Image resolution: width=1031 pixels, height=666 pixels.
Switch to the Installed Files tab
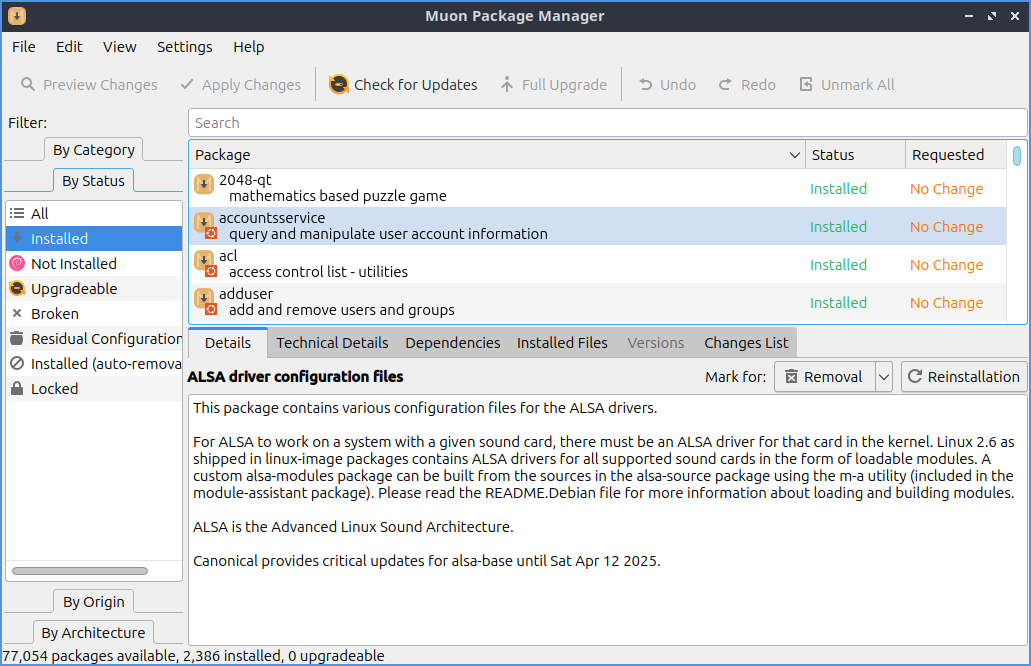coord(562,343)
